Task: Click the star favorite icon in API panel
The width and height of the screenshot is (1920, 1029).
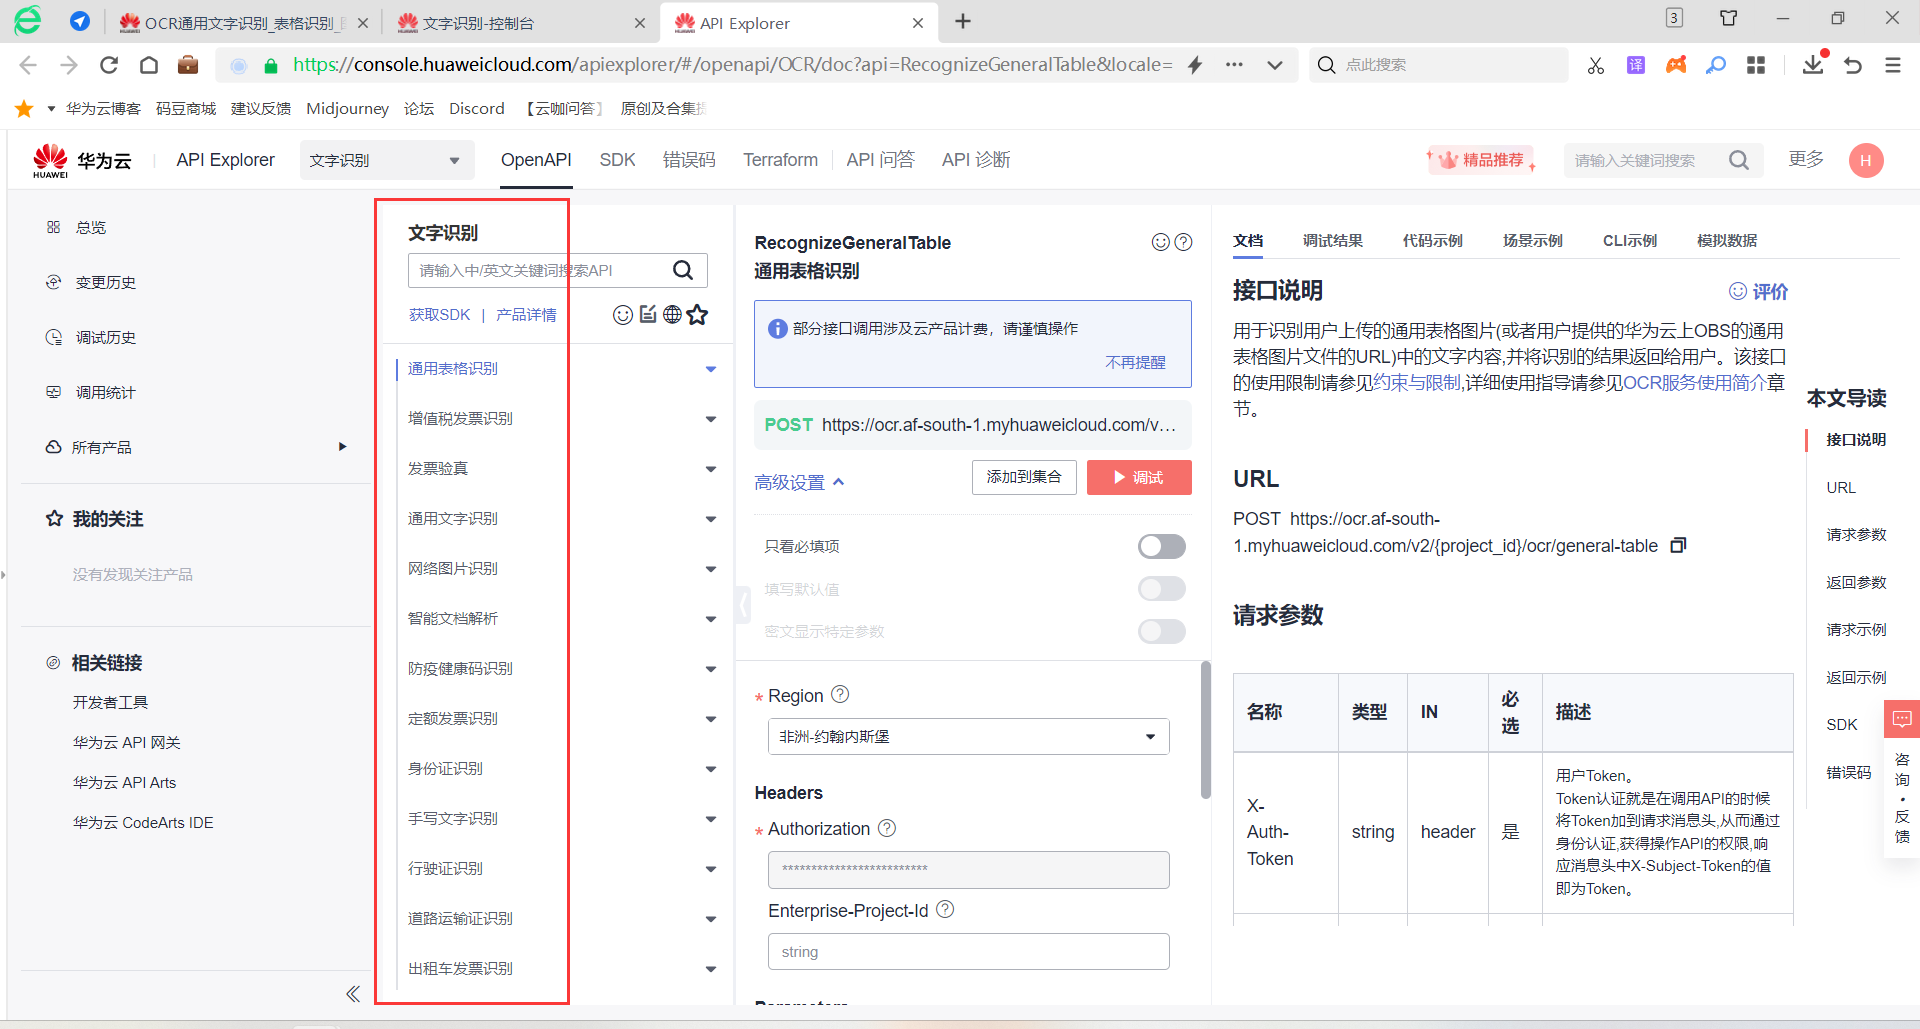Action: click(x=697, y=315)
